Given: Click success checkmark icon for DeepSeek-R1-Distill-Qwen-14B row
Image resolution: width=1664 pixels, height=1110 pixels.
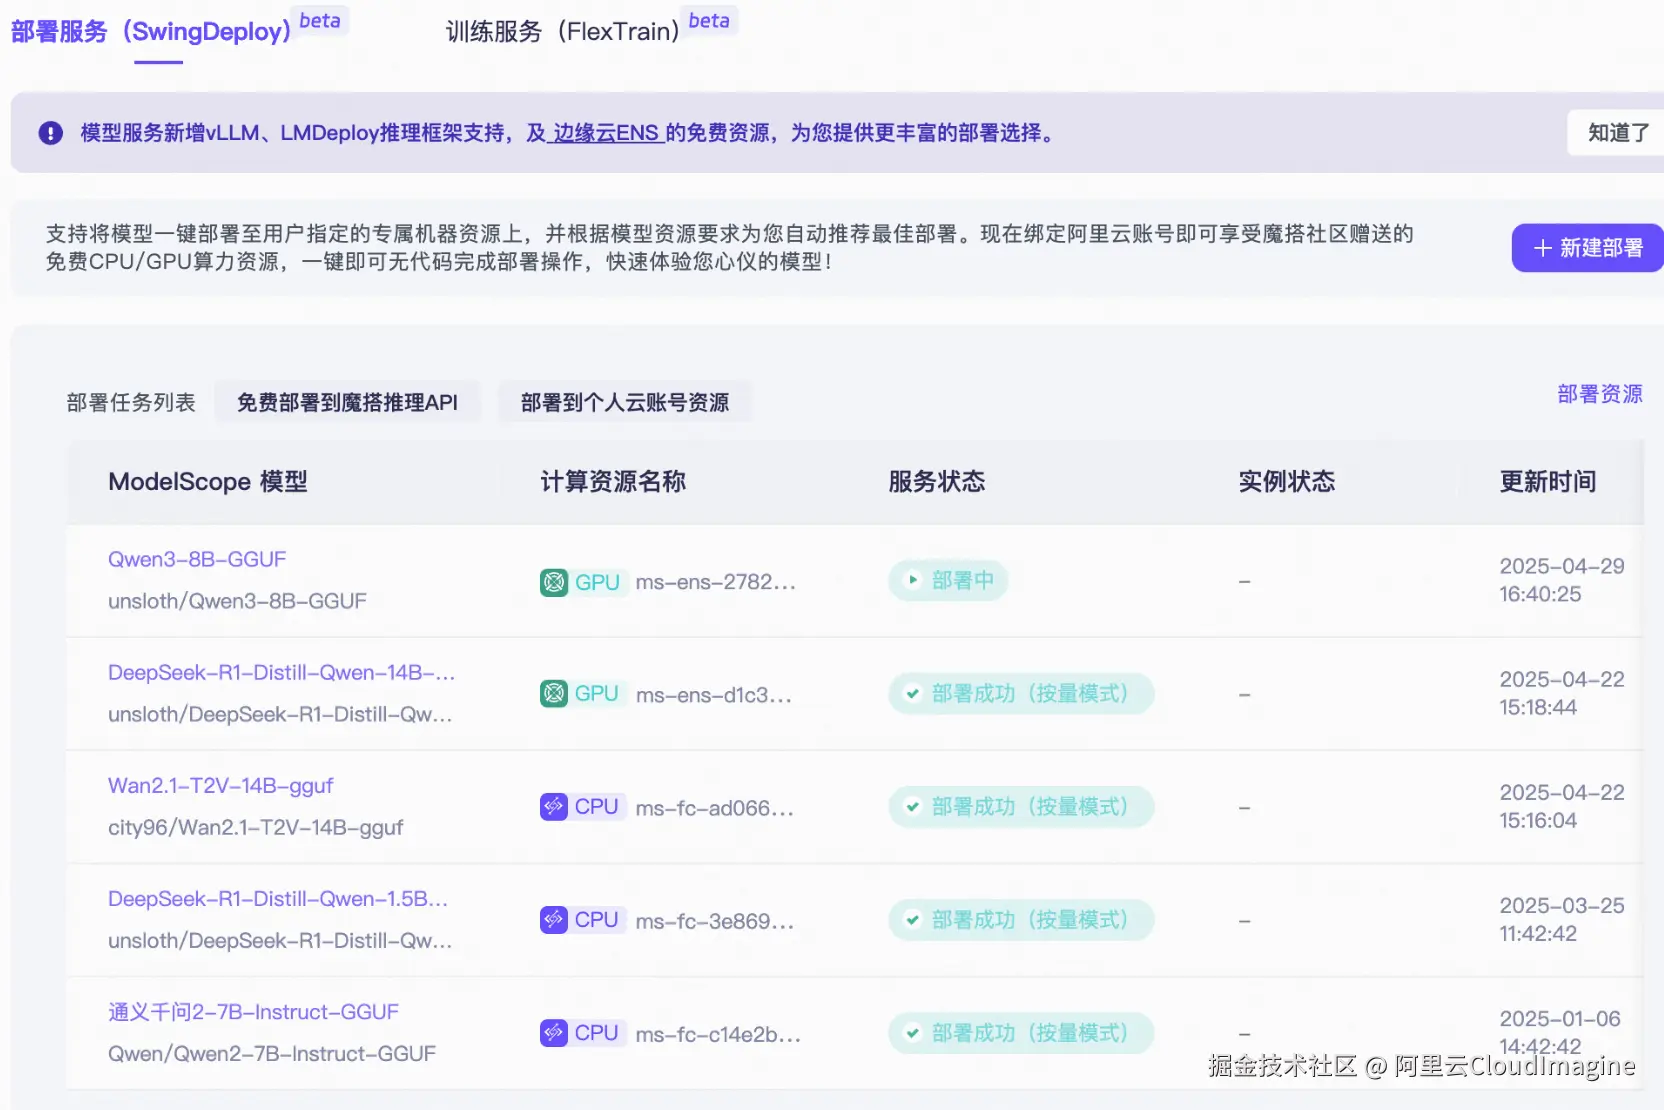Looking at the screenshot, I should pyautogui.click(x=912, y=693).
